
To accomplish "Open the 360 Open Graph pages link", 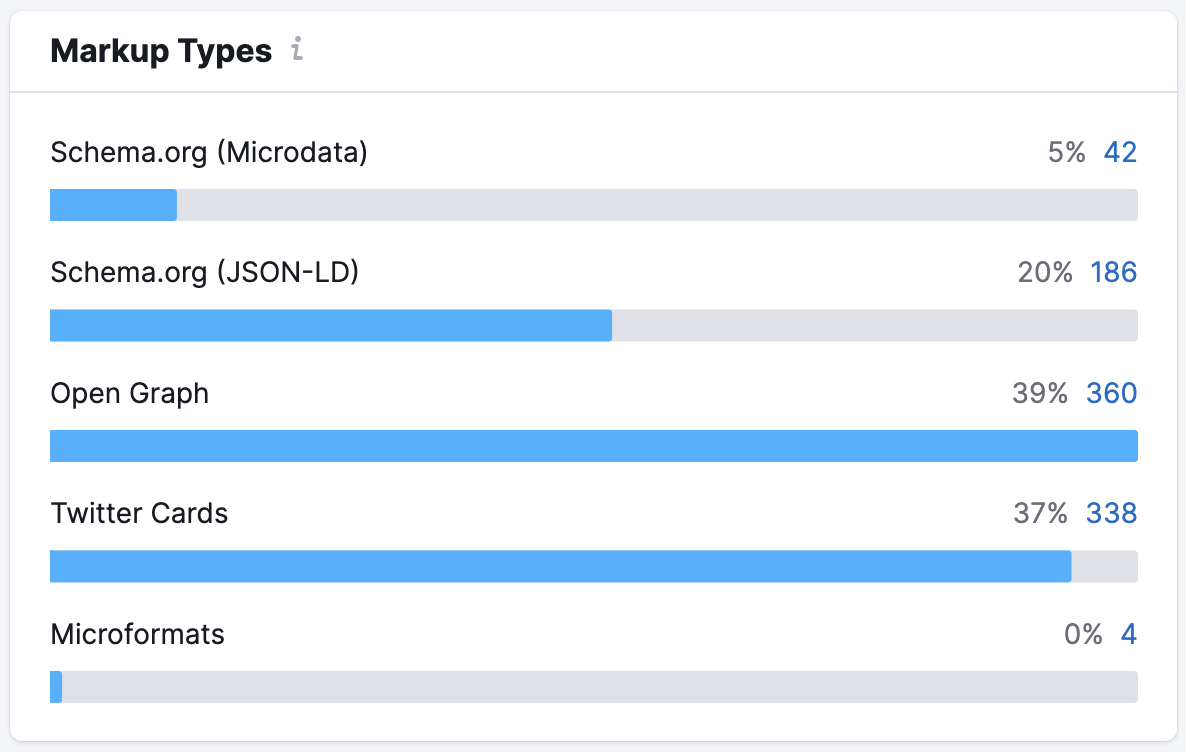I will 1111,393.
